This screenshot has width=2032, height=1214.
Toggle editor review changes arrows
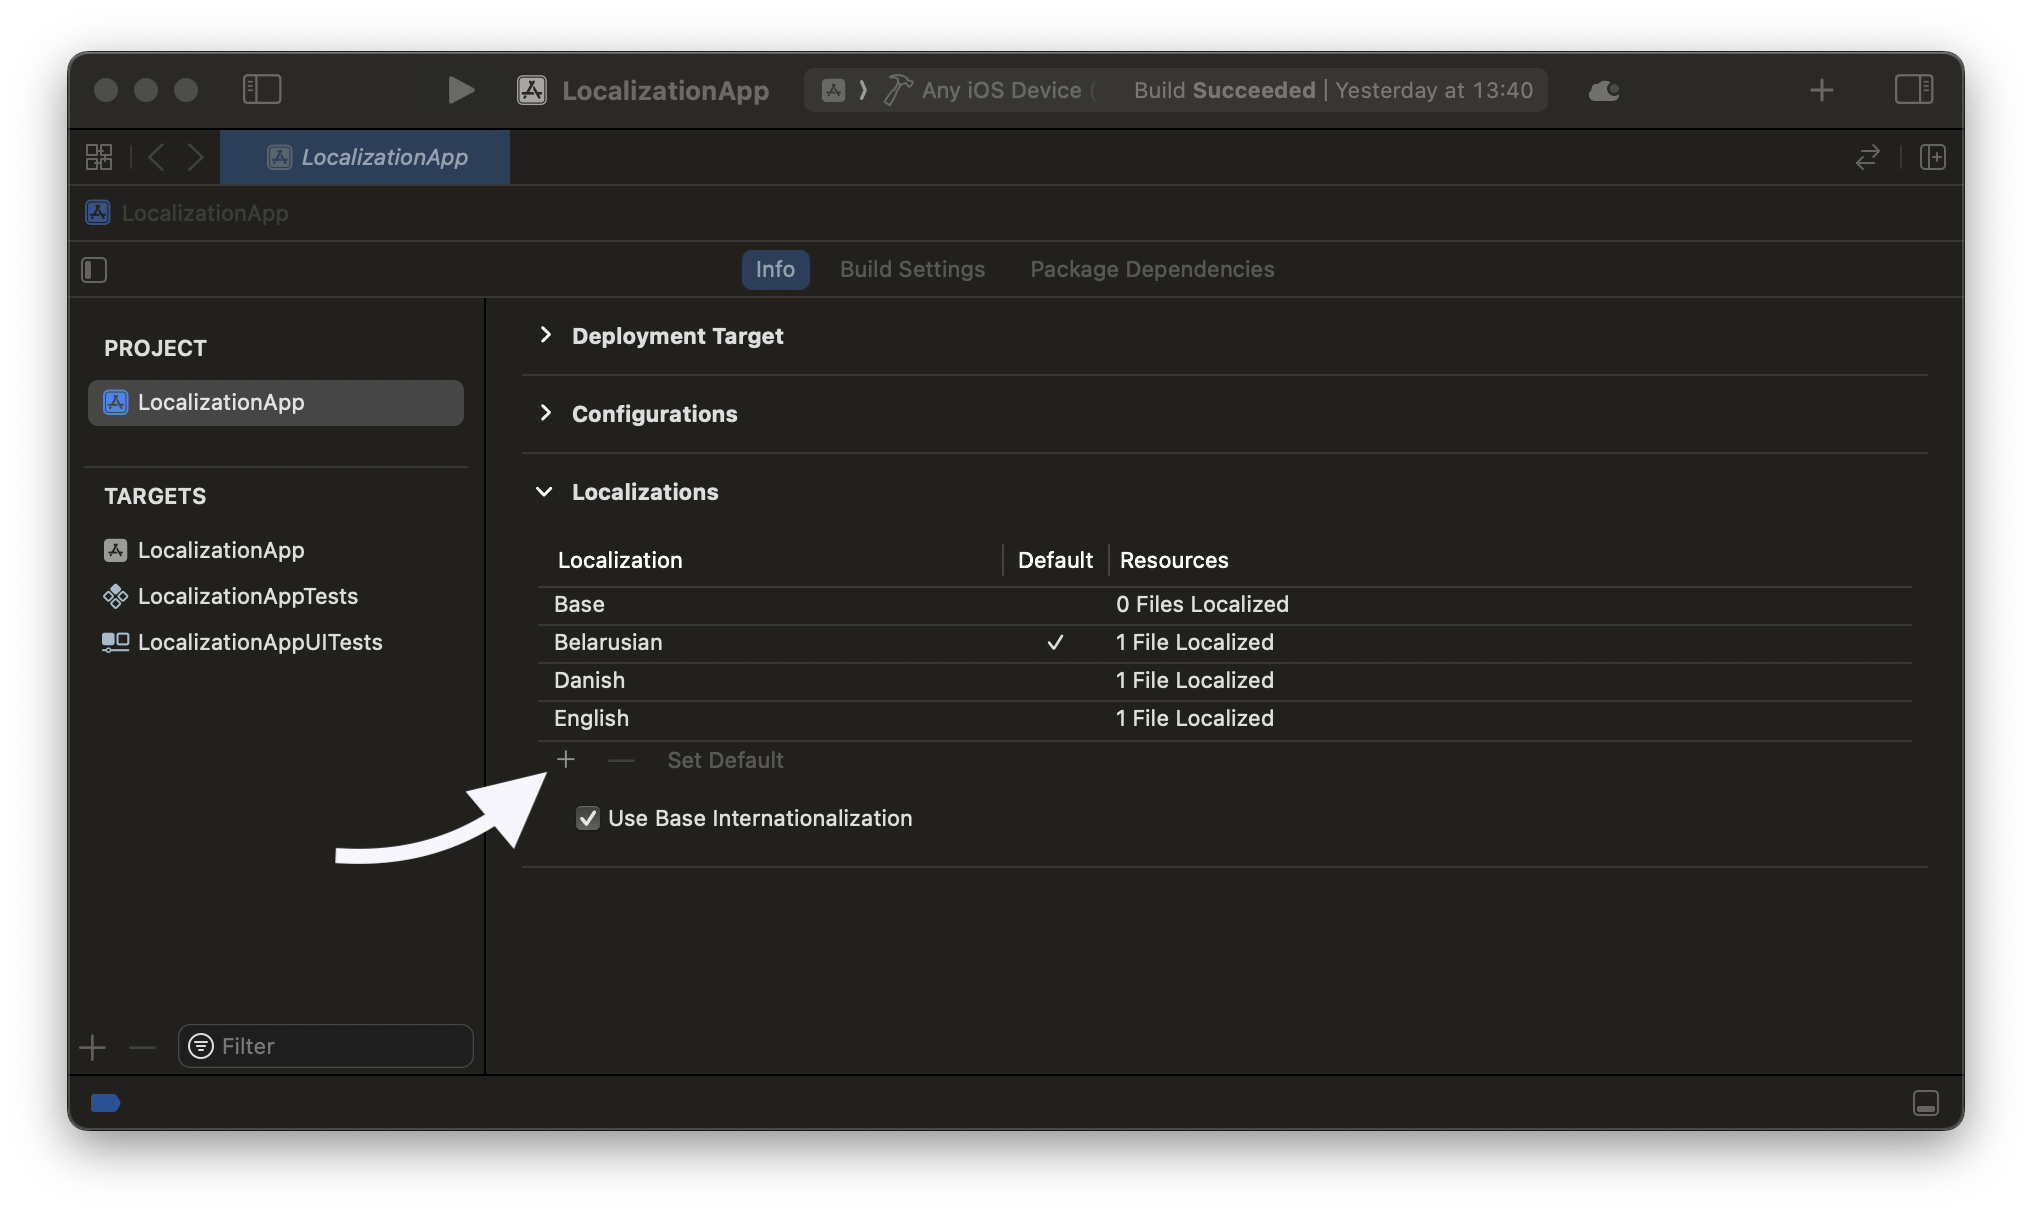pos(1868,157)
